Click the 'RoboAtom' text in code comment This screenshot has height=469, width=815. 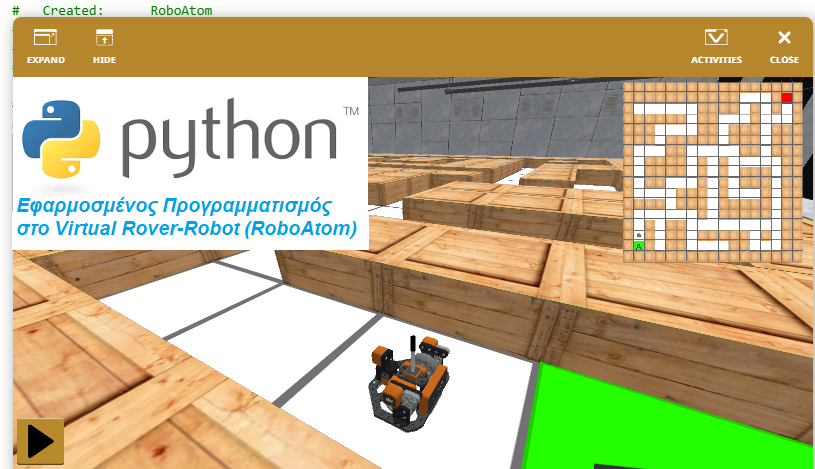click(181, 10)
